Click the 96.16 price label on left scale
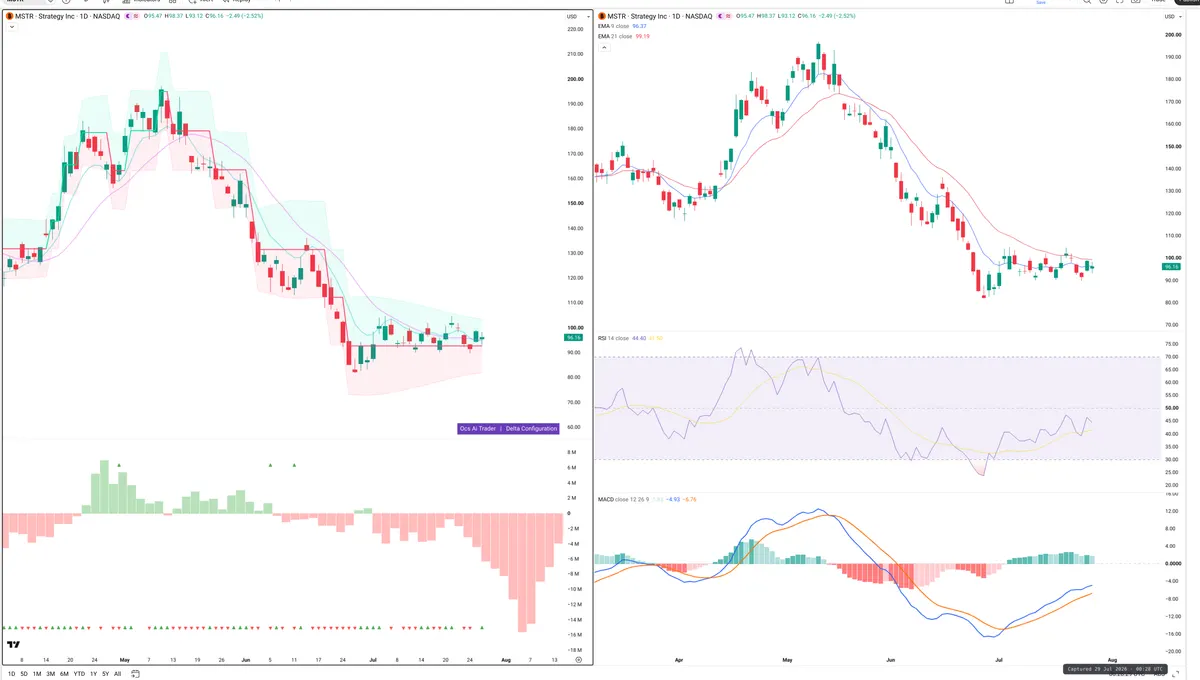Viewport: 1200px width, 680px height. click(x=574, y=338)
